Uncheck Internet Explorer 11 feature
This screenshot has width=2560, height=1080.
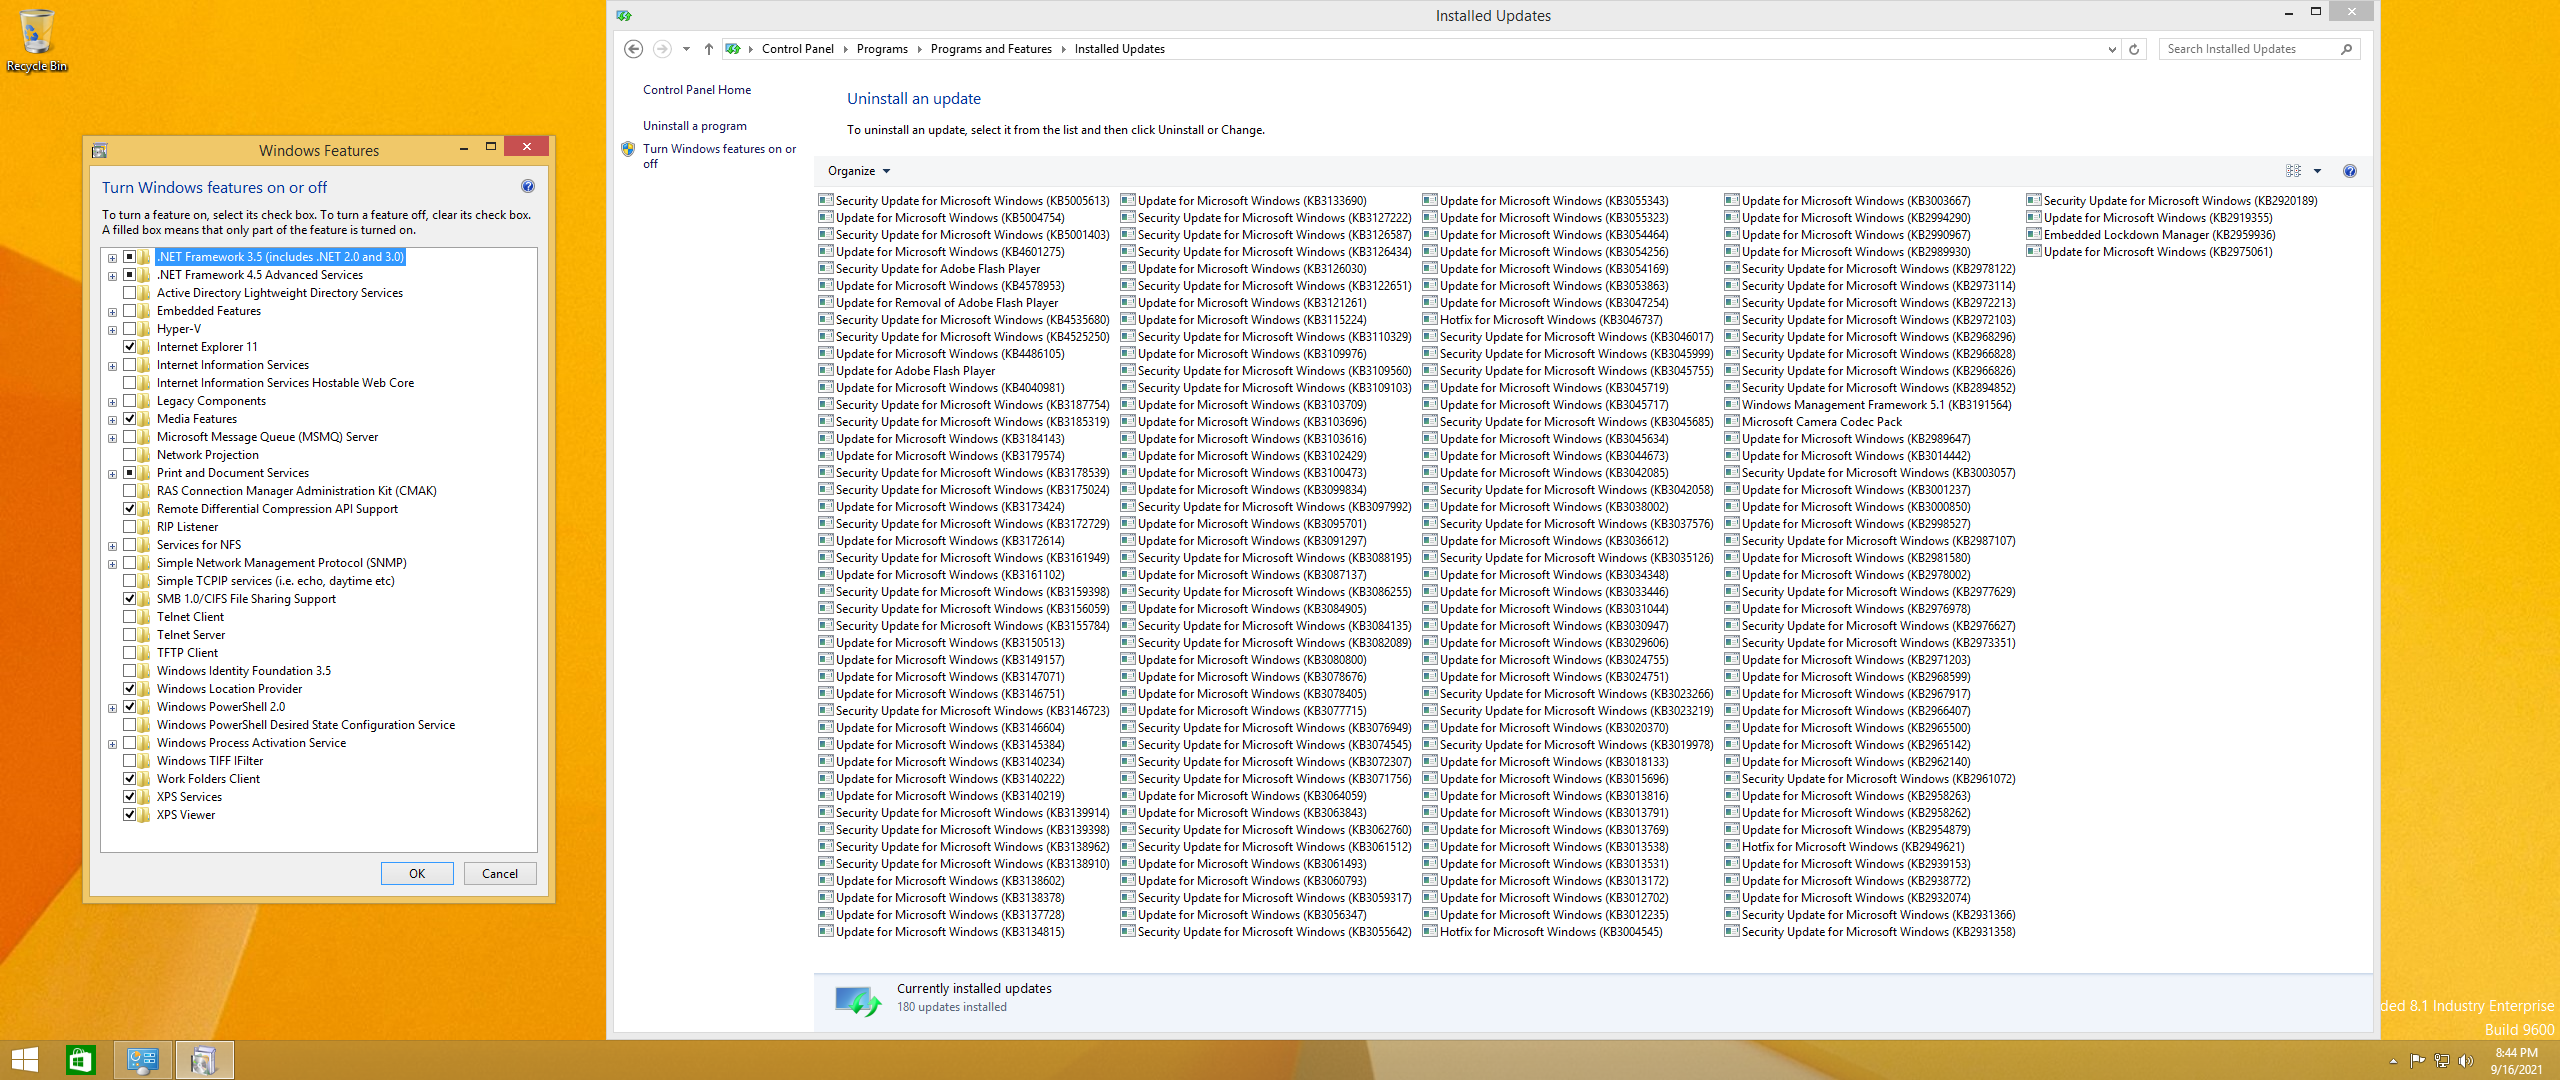tap(130, 347)
